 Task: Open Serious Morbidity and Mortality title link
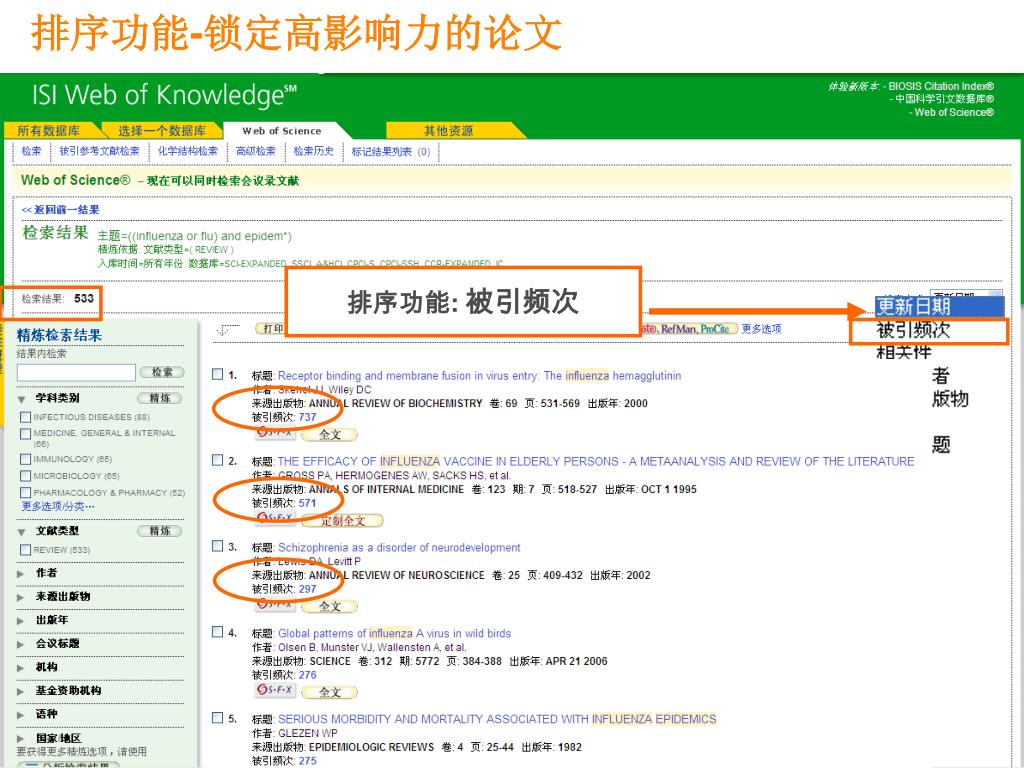click(497, 718)
